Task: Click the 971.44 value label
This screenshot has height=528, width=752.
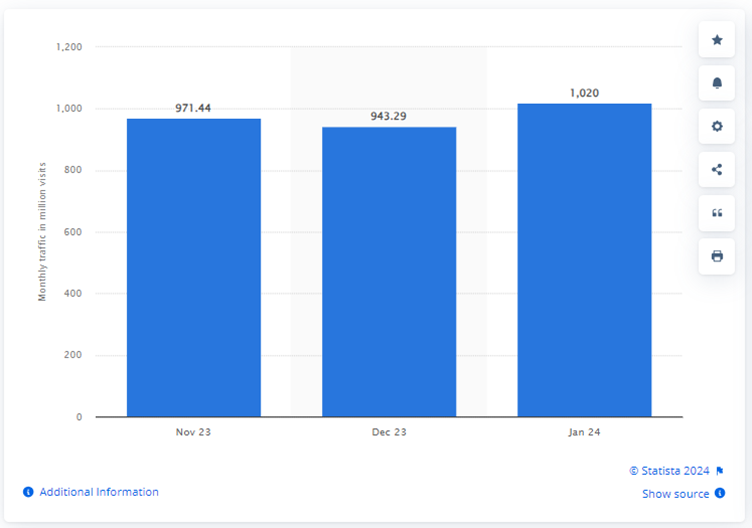Action: click(x=193, y=108)
